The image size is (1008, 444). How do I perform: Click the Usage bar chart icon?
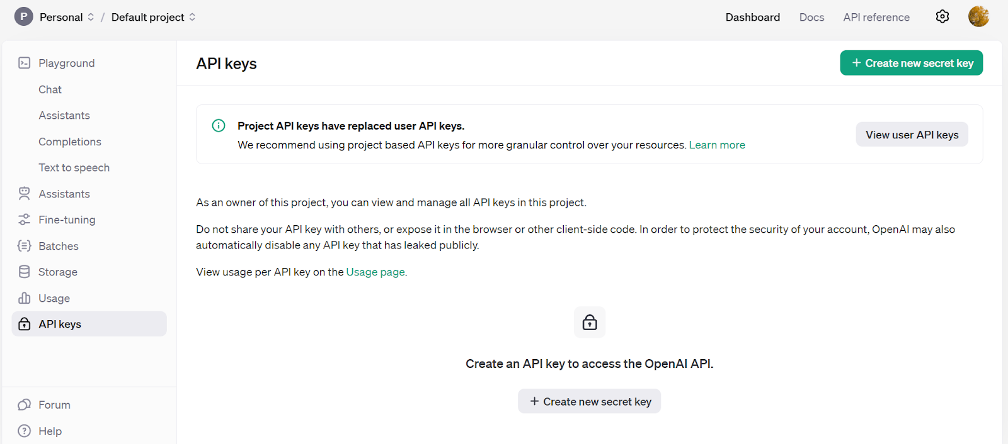(24, 298)
